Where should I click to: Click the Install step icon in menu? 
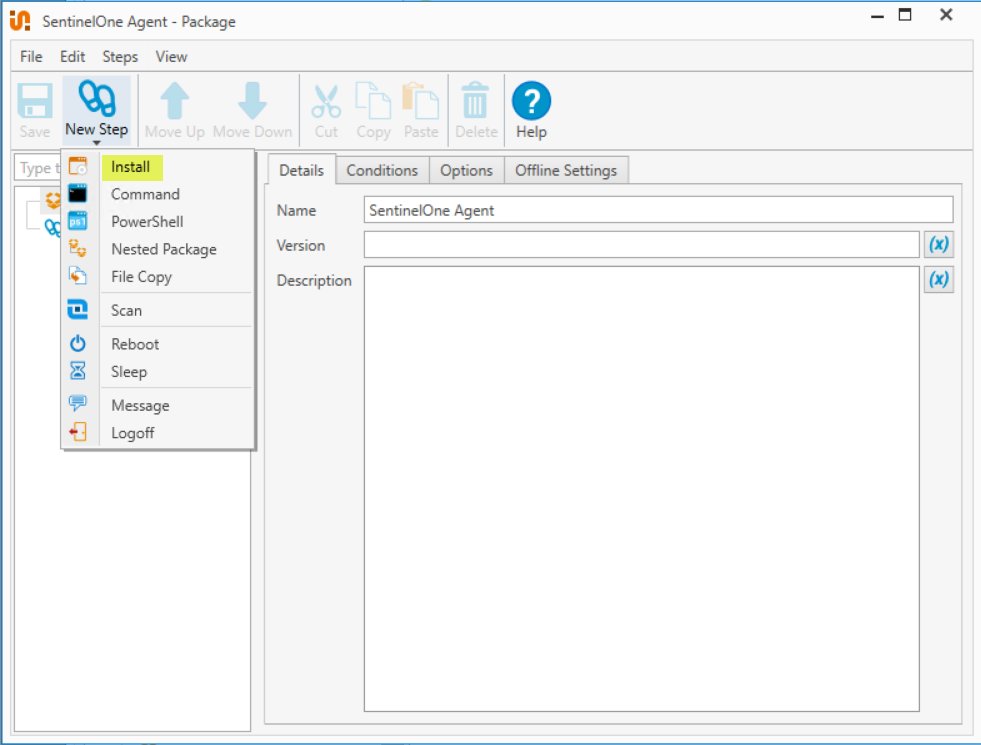tap(78, 166)
